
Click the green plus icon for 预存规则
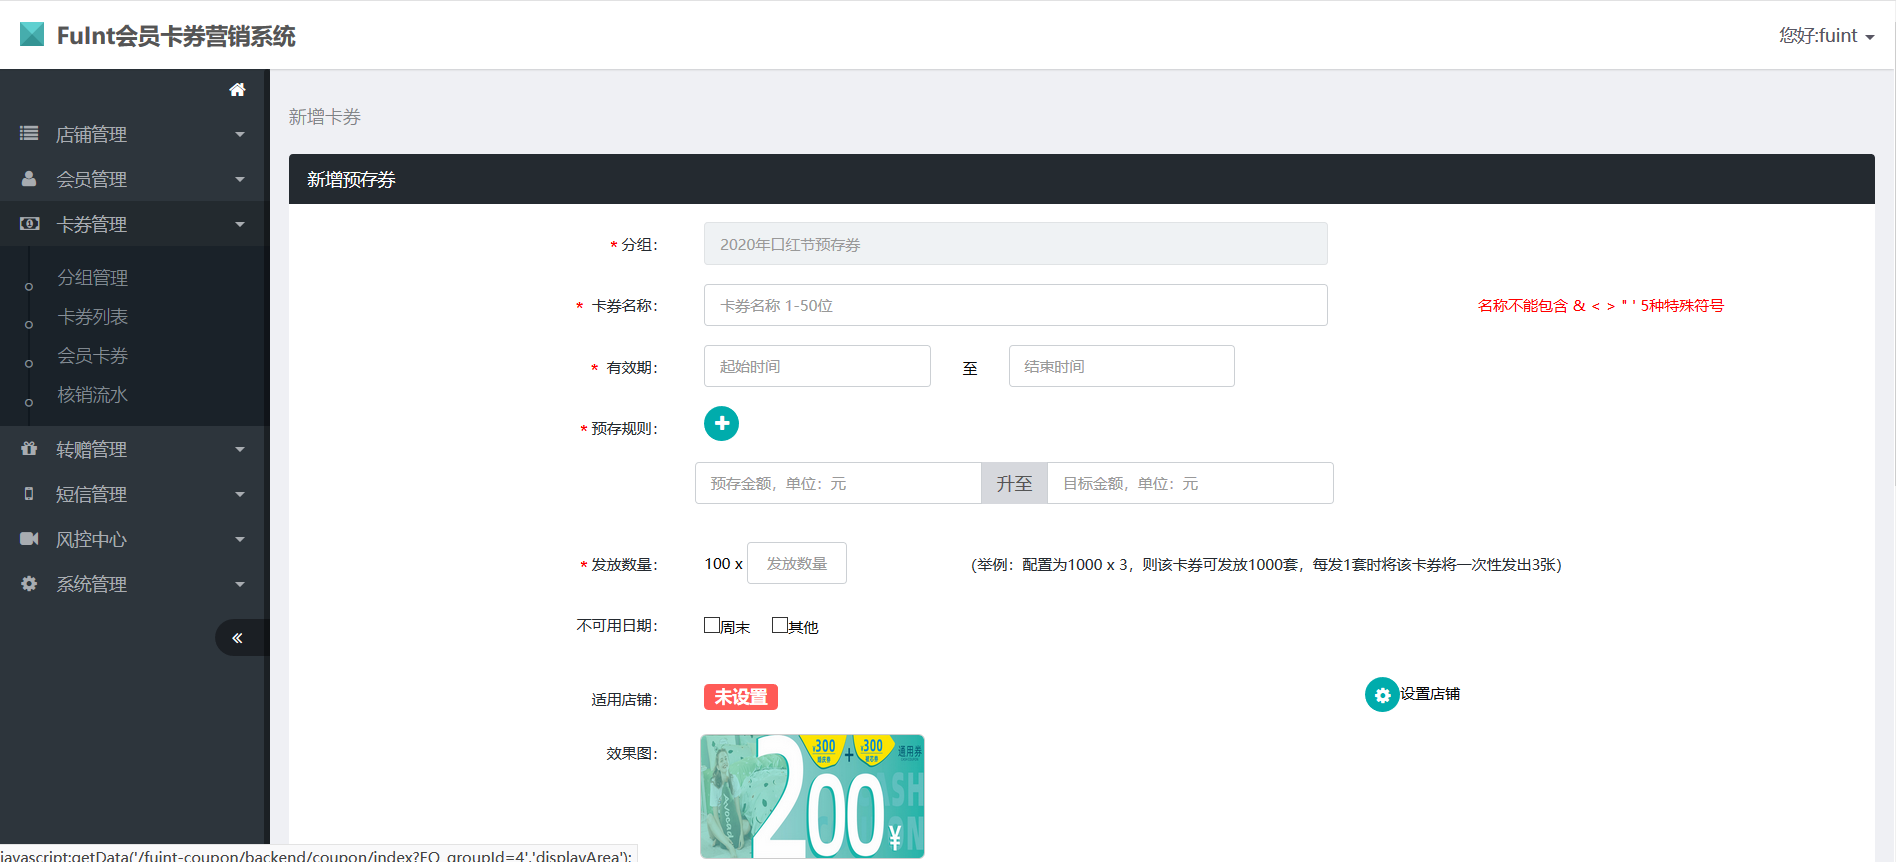click(x=721, y=424)
